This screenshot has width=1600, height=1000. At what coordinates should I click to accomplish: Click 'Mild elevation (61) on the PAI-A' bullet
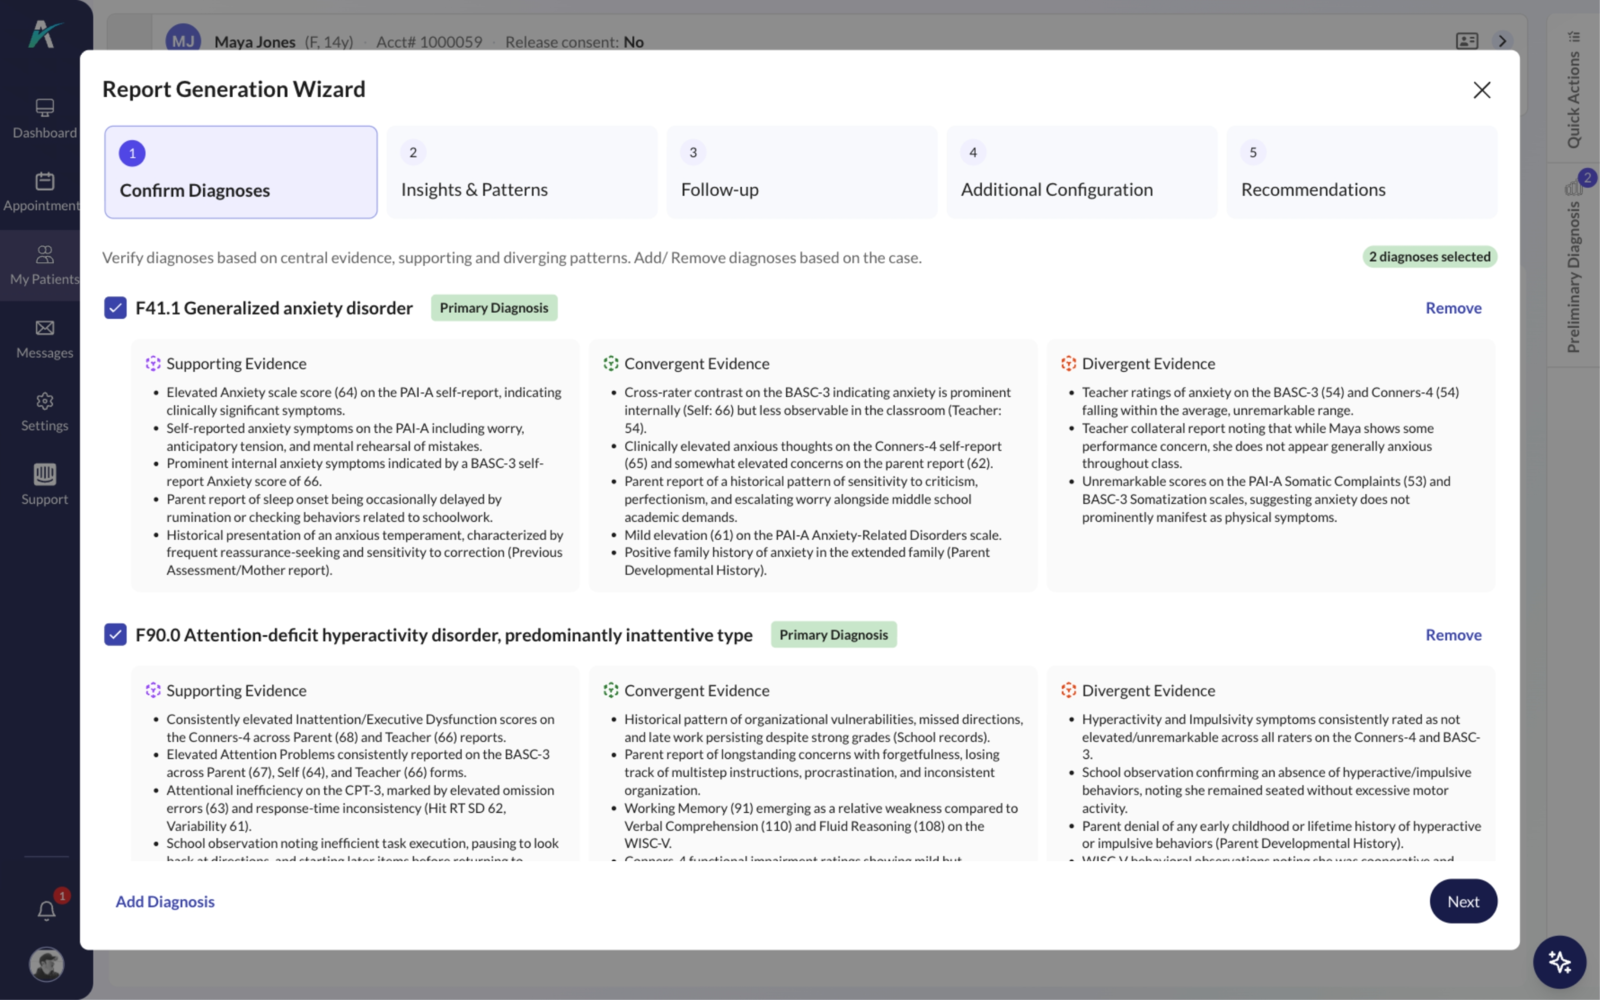coord(813,535)
